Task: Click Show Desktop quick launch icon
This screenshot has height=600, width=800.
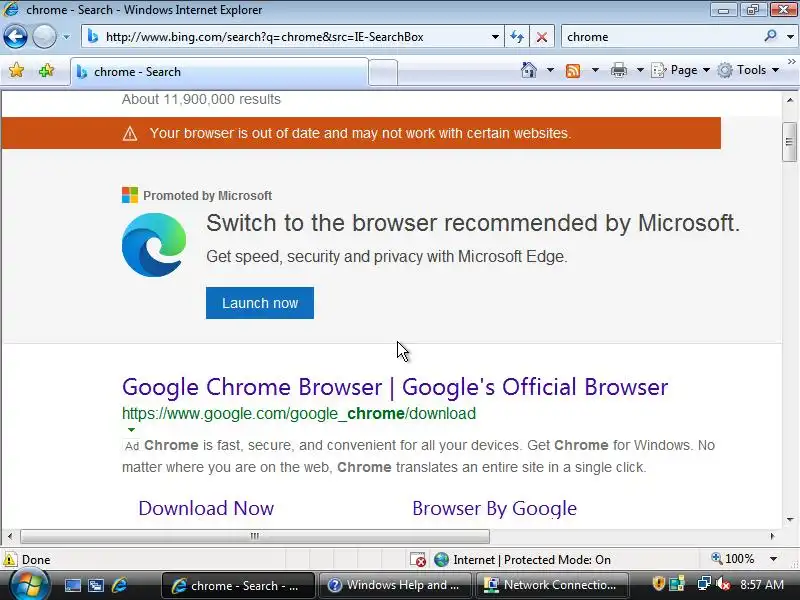Action: click(72, 585)
